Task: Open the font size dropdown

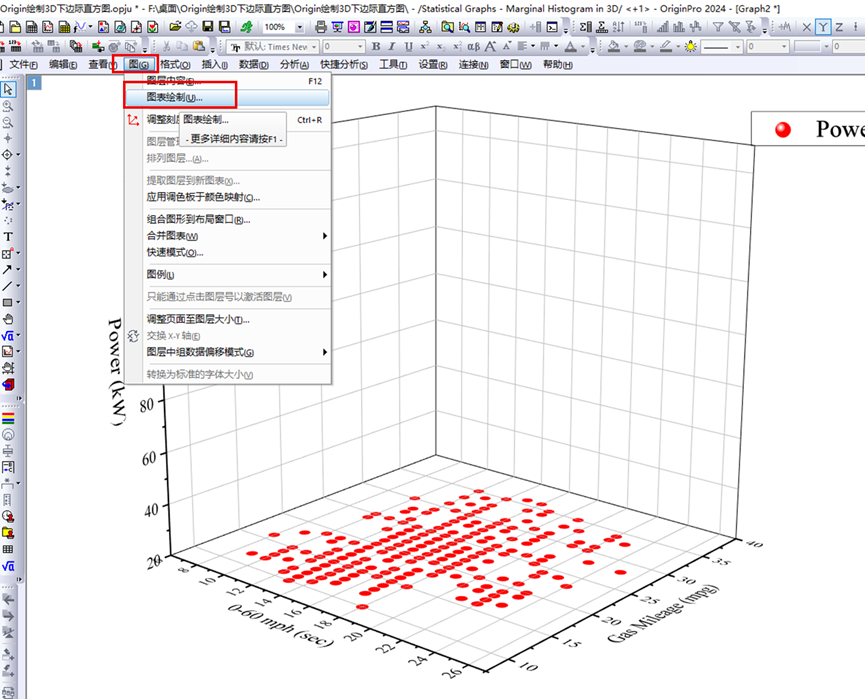Action: 361,46
